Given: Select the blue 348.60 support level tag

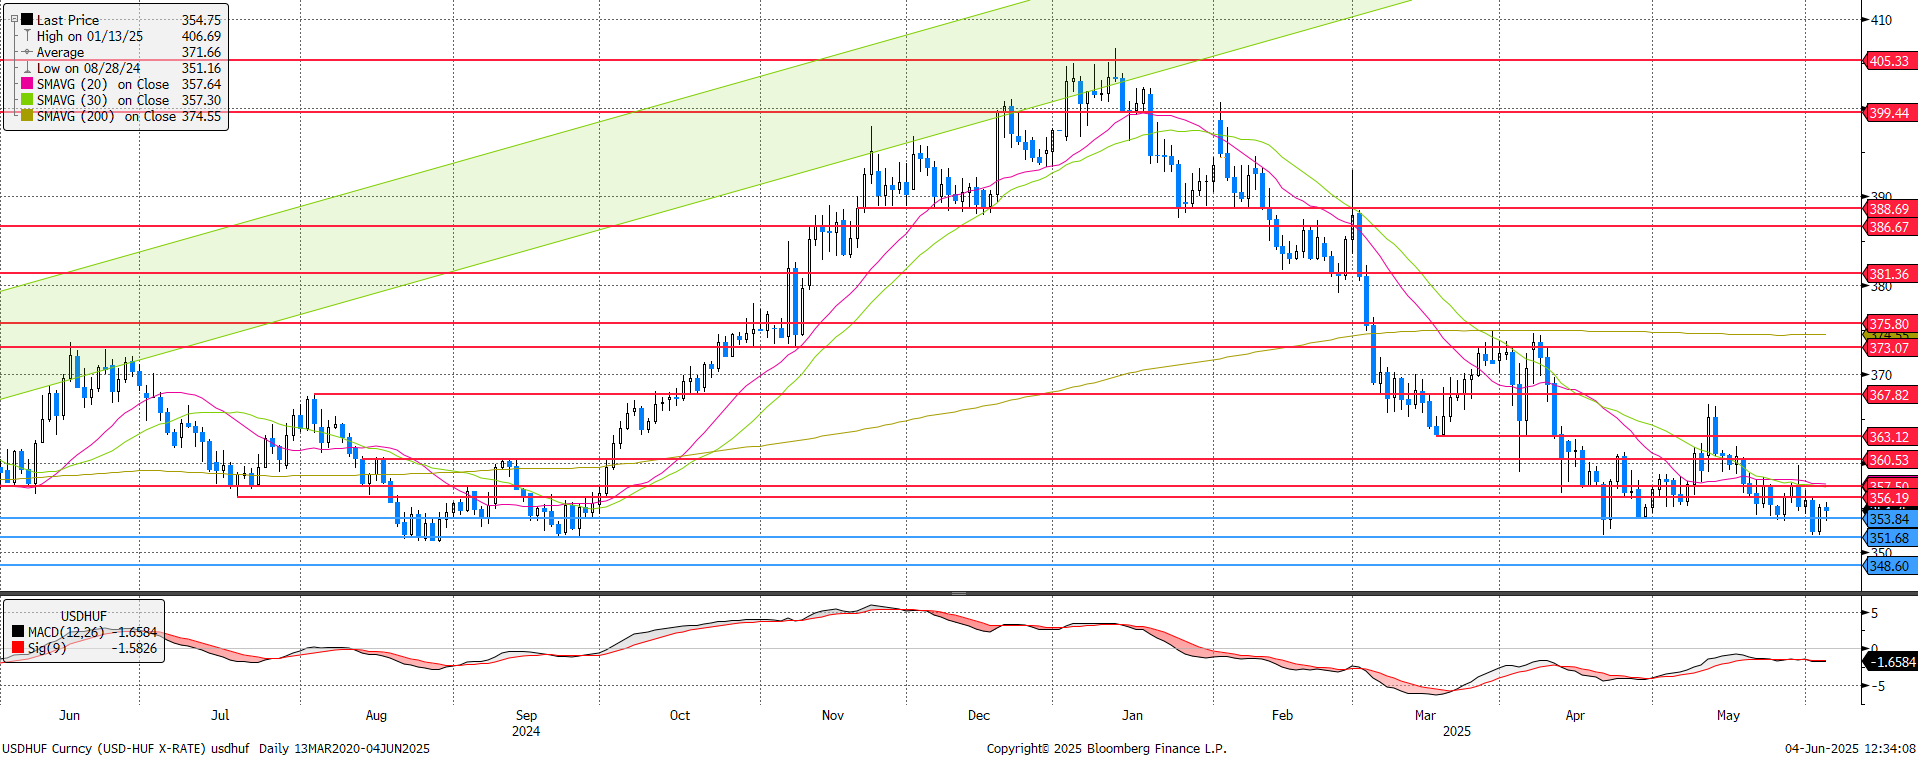Looking at the screenshot, I should pos(1888,566).
